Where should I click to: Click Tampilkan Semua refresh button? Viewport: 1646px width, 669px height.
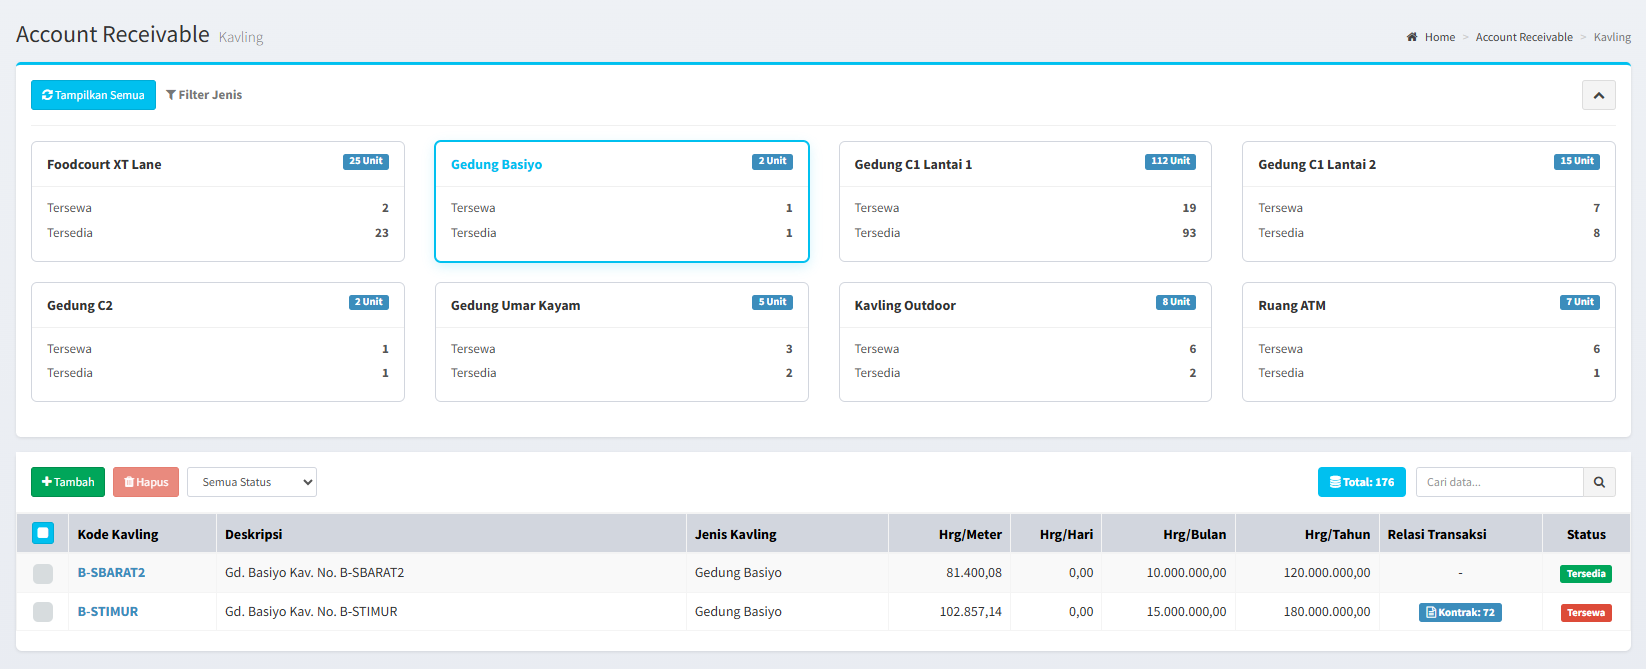click(x=93, y=95)
